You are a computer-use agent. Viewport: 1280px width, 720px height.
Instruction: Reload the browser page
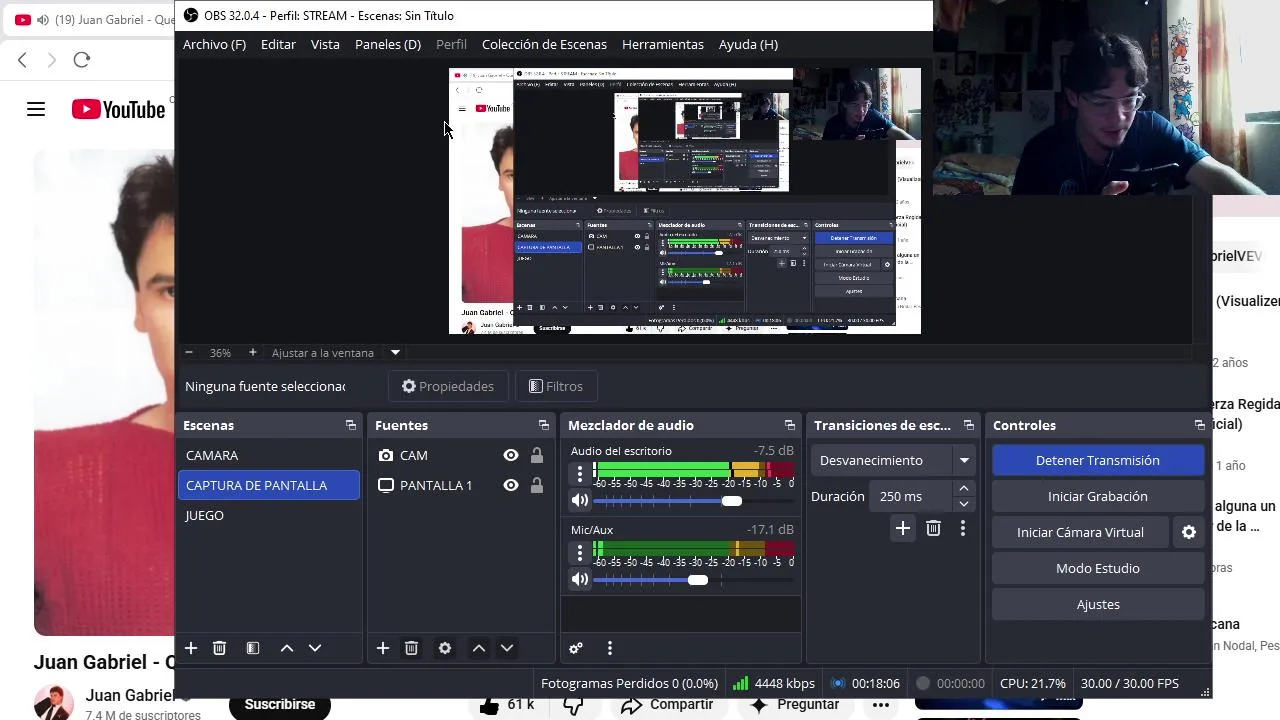pyautogui.click(x=82, y=60)
